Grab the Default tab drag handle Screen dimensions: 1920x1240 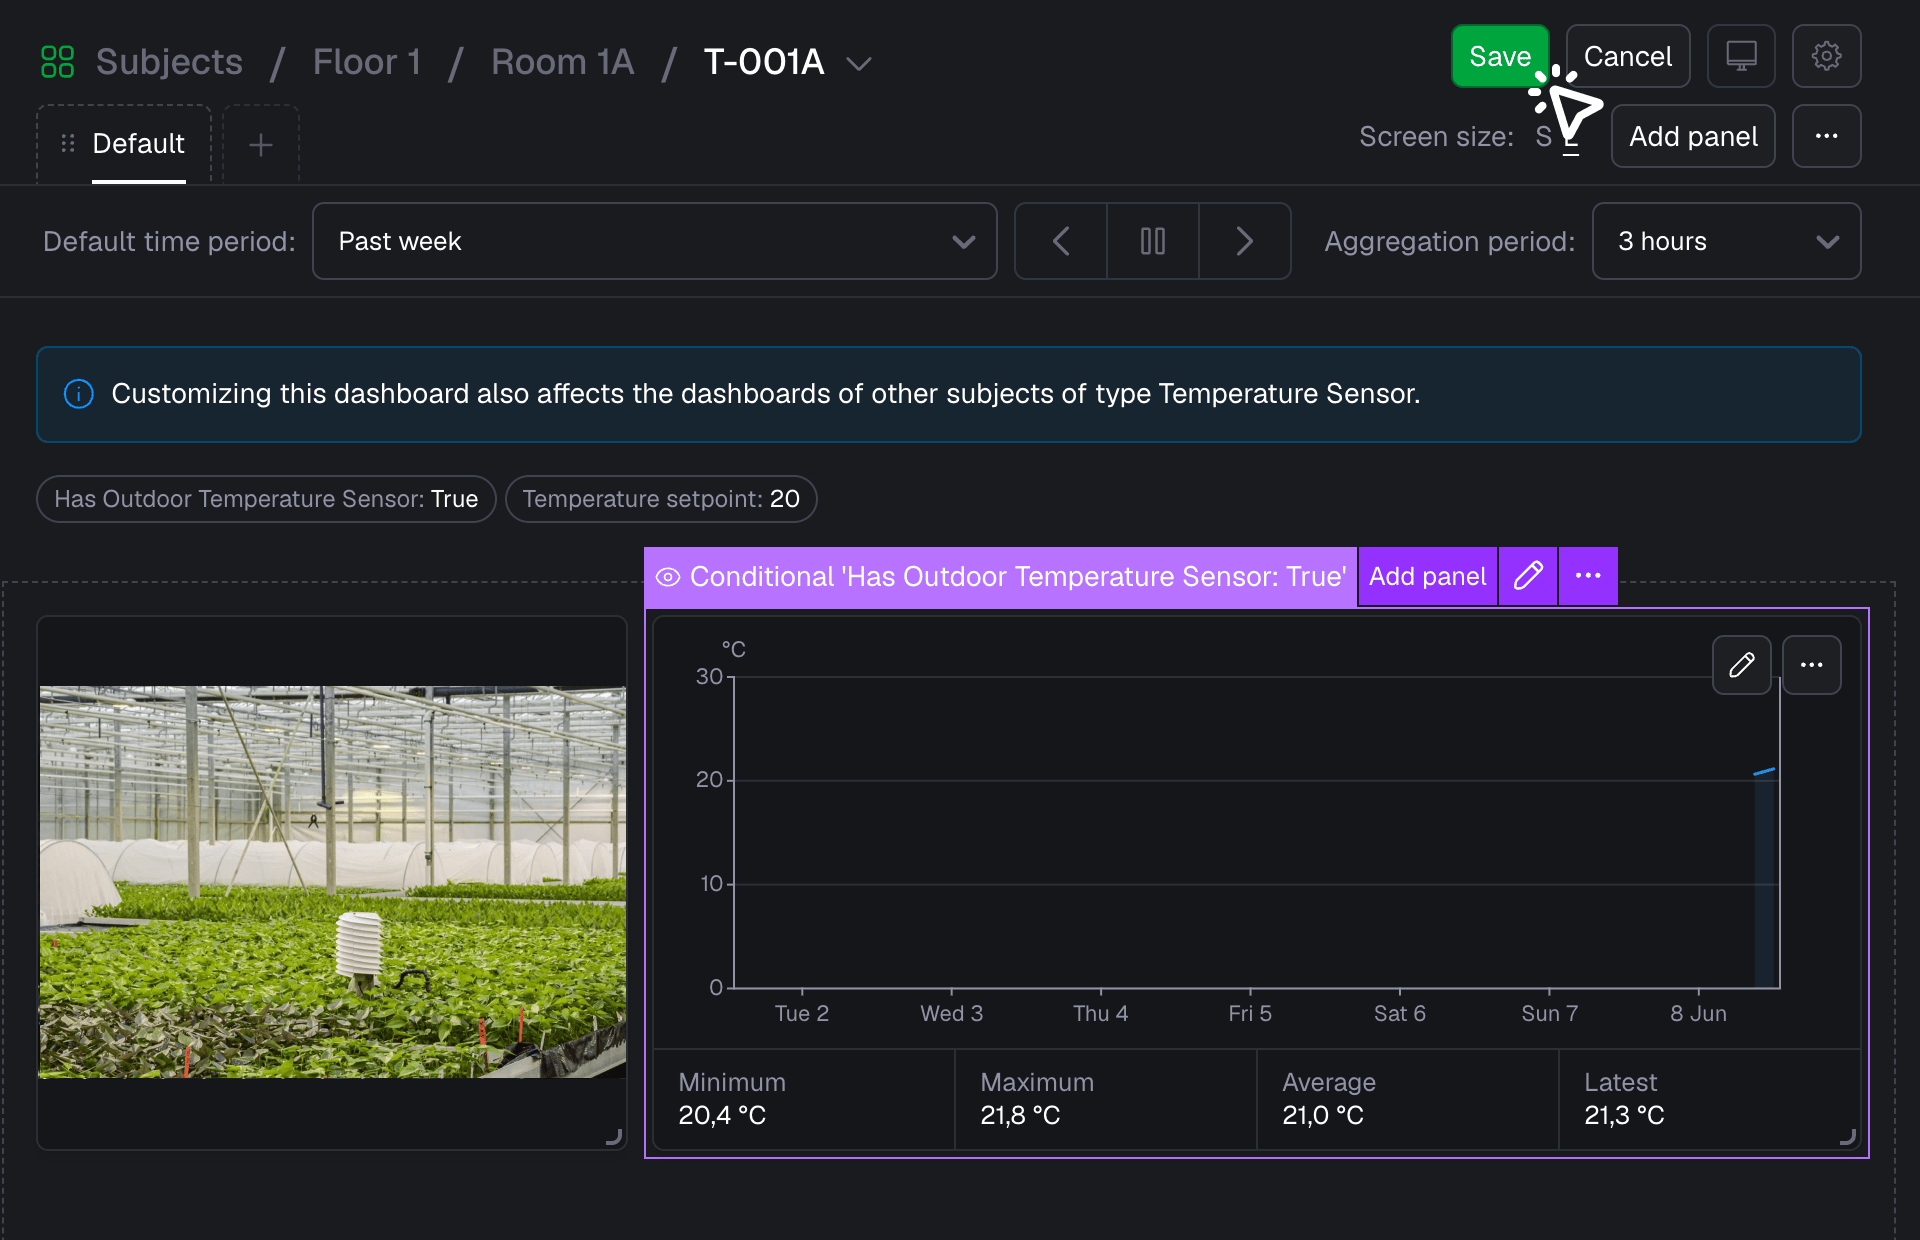68,144
